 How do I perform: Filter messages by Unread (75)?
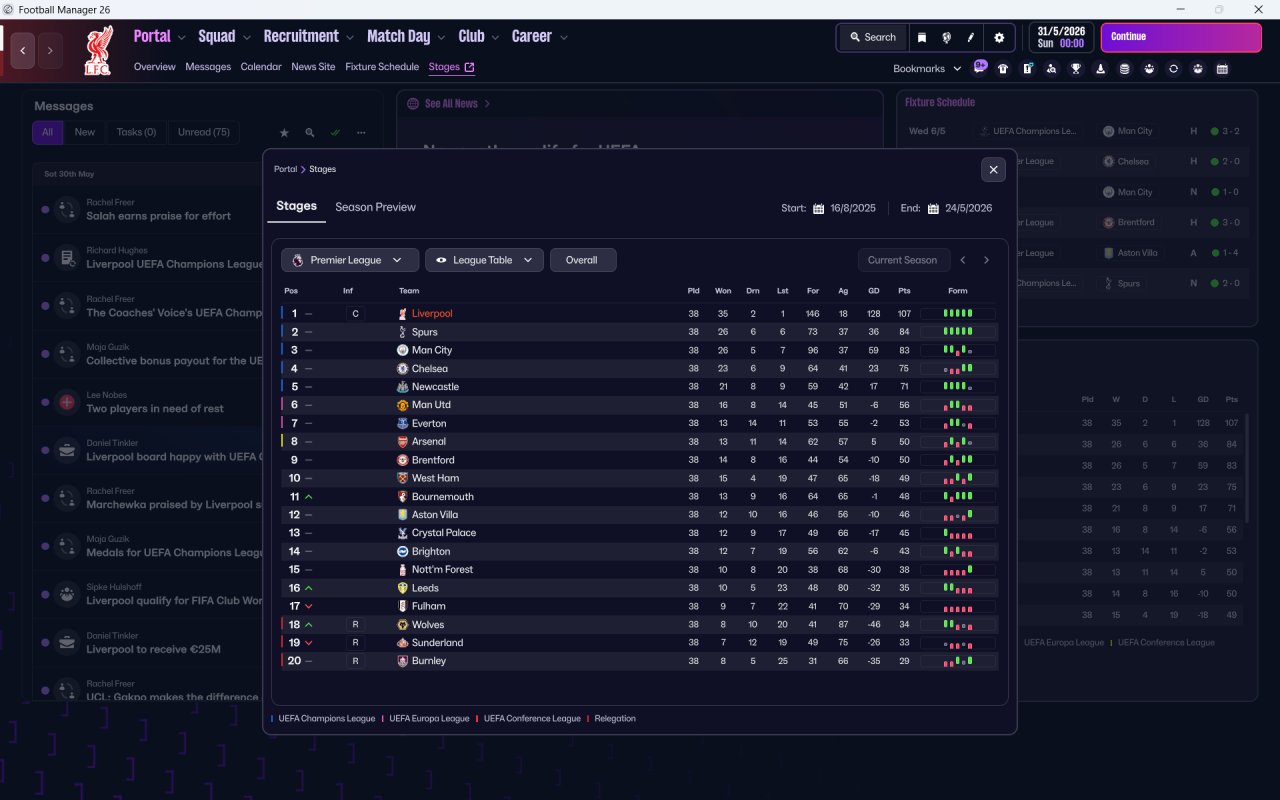pyautogui.click(x=204, y=132)
